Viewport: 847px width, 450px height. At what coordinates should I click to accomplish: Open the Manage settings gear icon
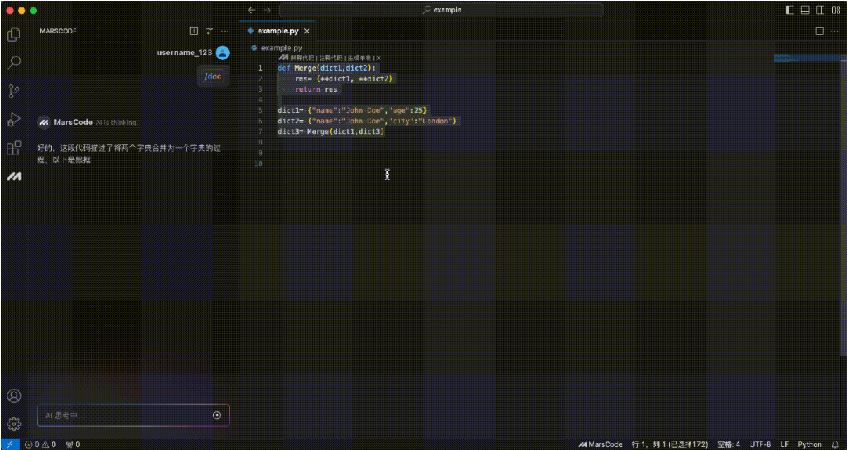(14, 423)
